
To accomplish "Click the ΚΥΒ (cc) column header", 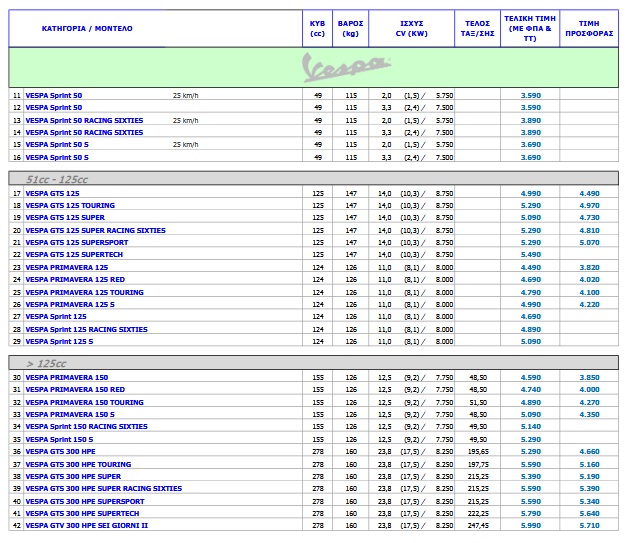I will pyautogui.click(x=317, y=29).
